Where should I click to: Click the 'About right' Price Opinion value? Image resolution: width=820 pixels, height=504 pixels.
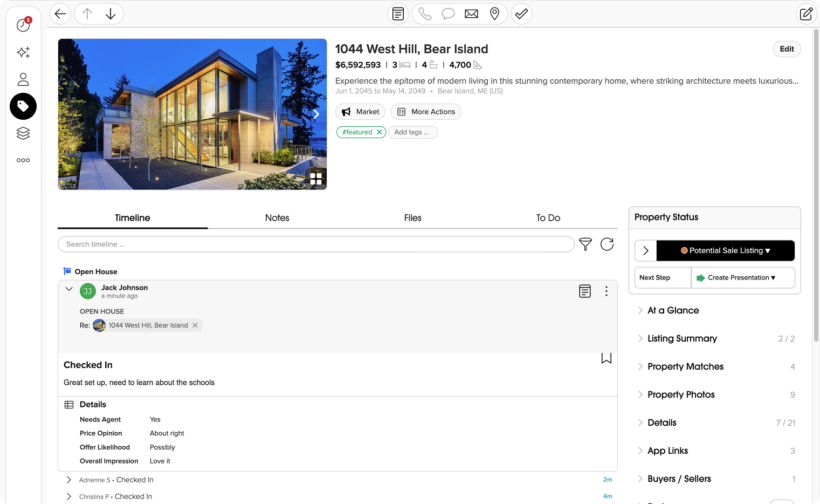point(167,433)
